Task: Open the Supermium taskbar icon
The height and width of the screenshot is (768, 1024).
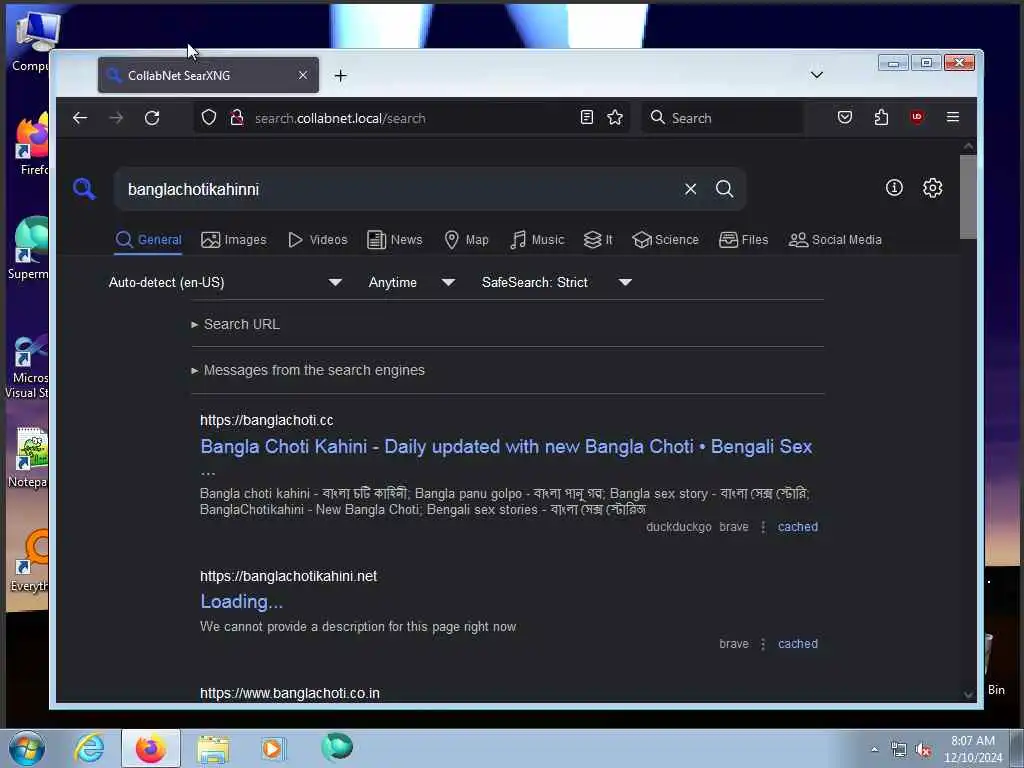Action: point(337,747)
